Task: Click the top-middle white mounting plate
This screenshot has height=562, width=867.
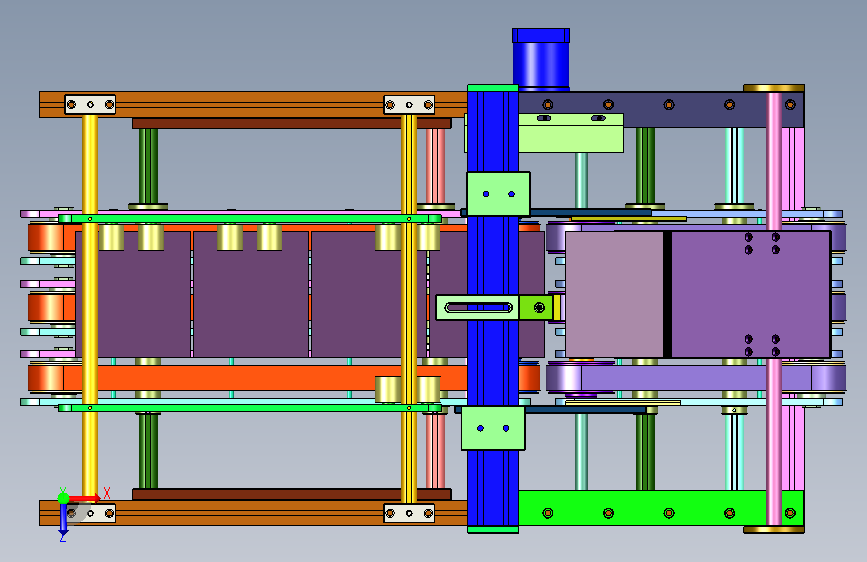Action: click(x=409, y=105)
